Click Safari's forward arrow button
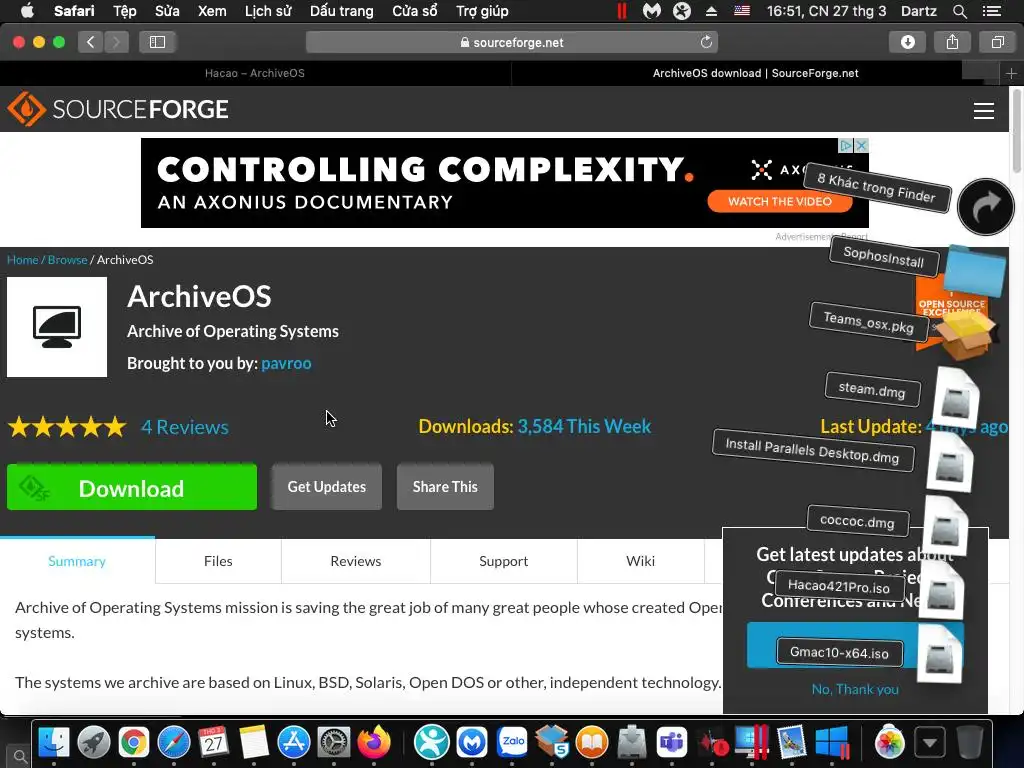 click(x=116, y=42)
